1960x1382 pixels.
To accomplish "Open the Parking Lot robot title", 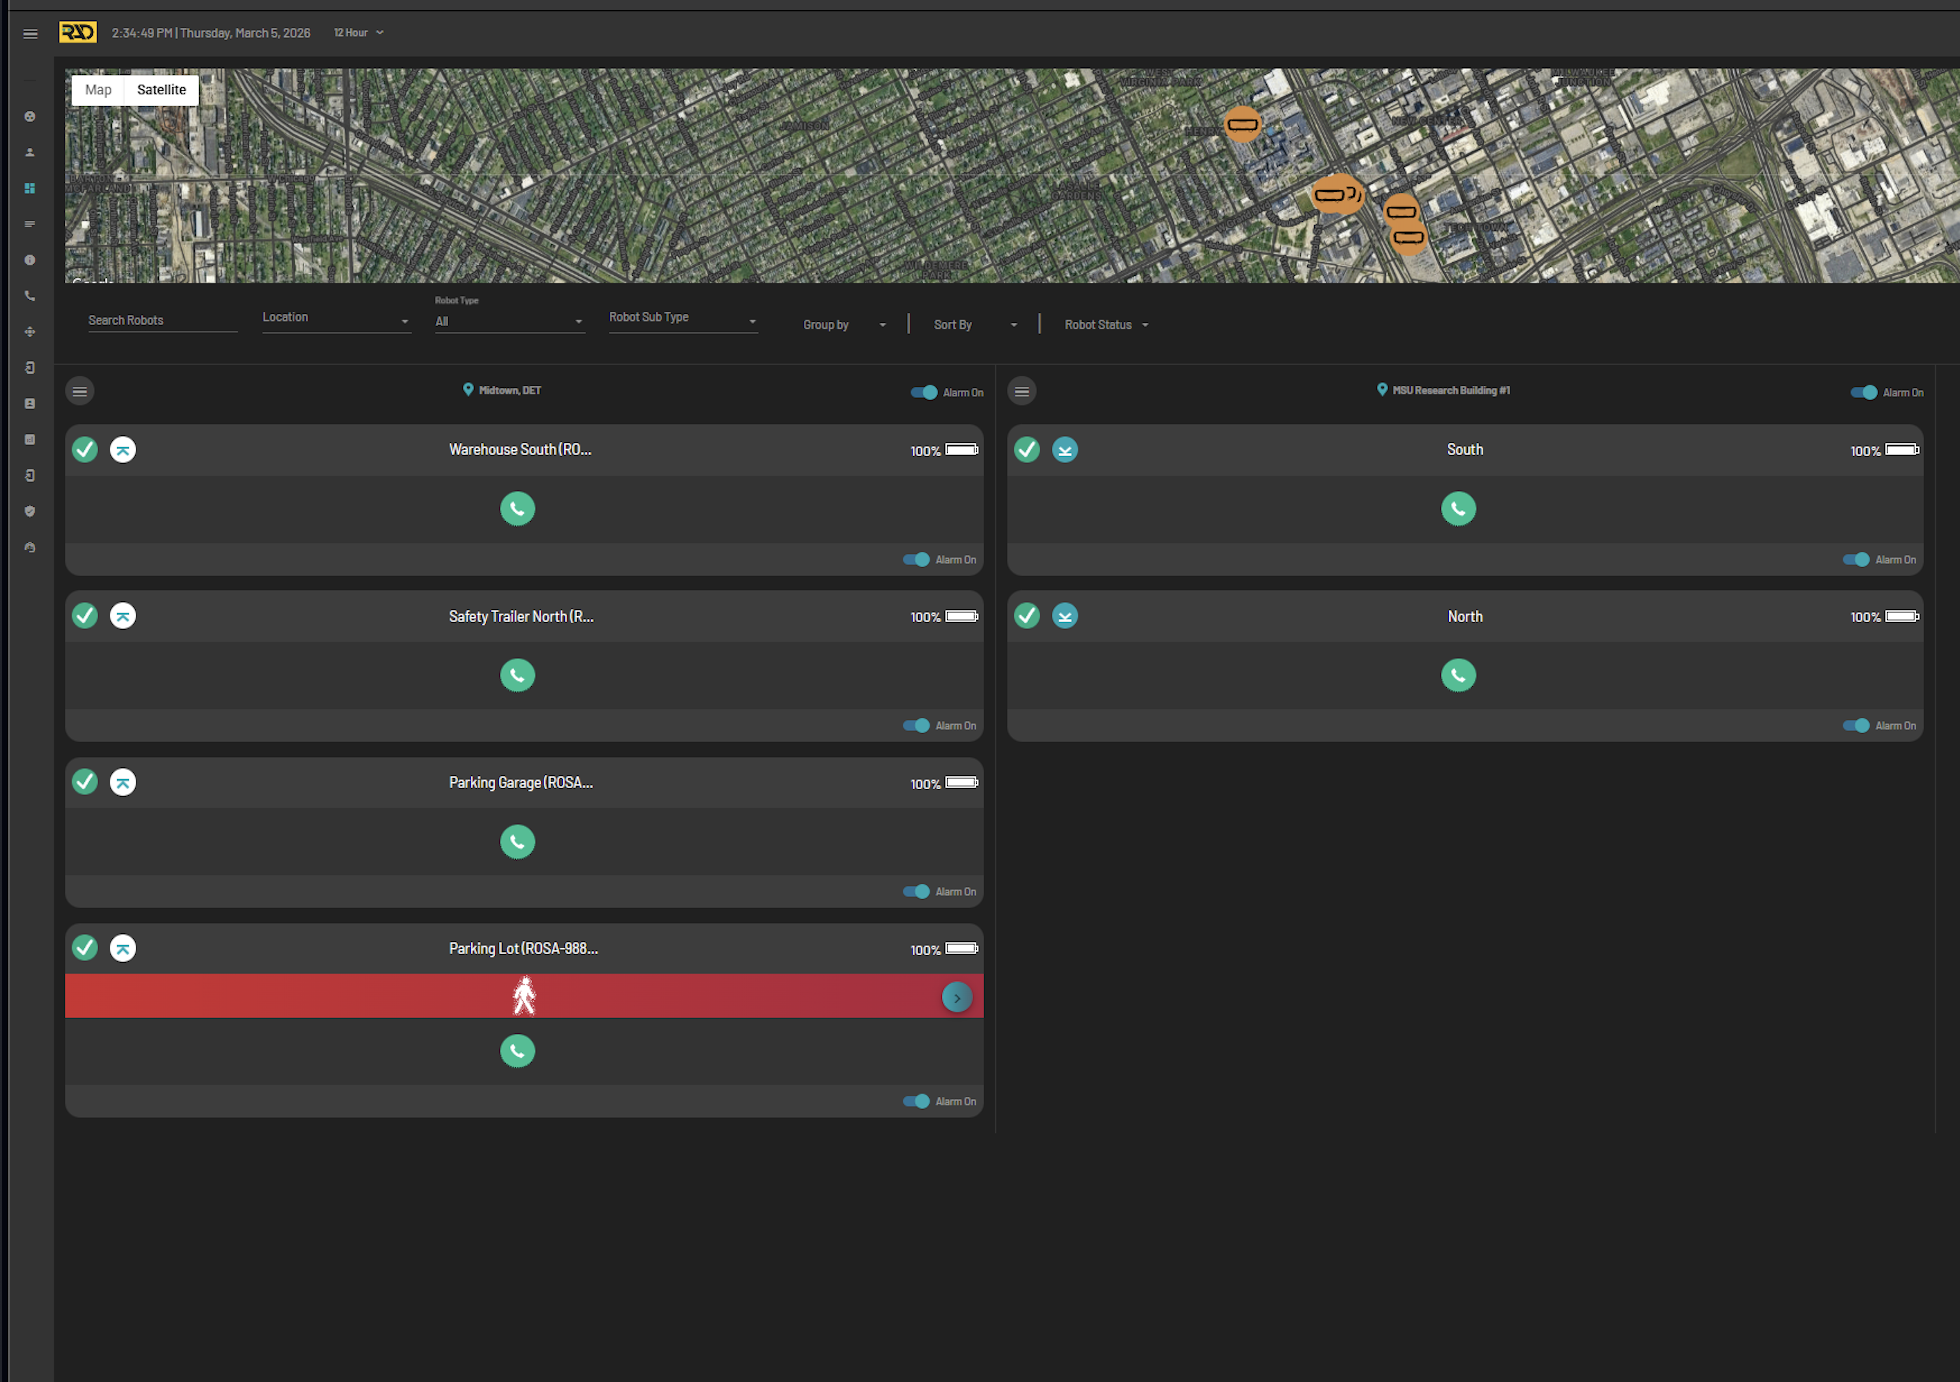I will point(523,949).
